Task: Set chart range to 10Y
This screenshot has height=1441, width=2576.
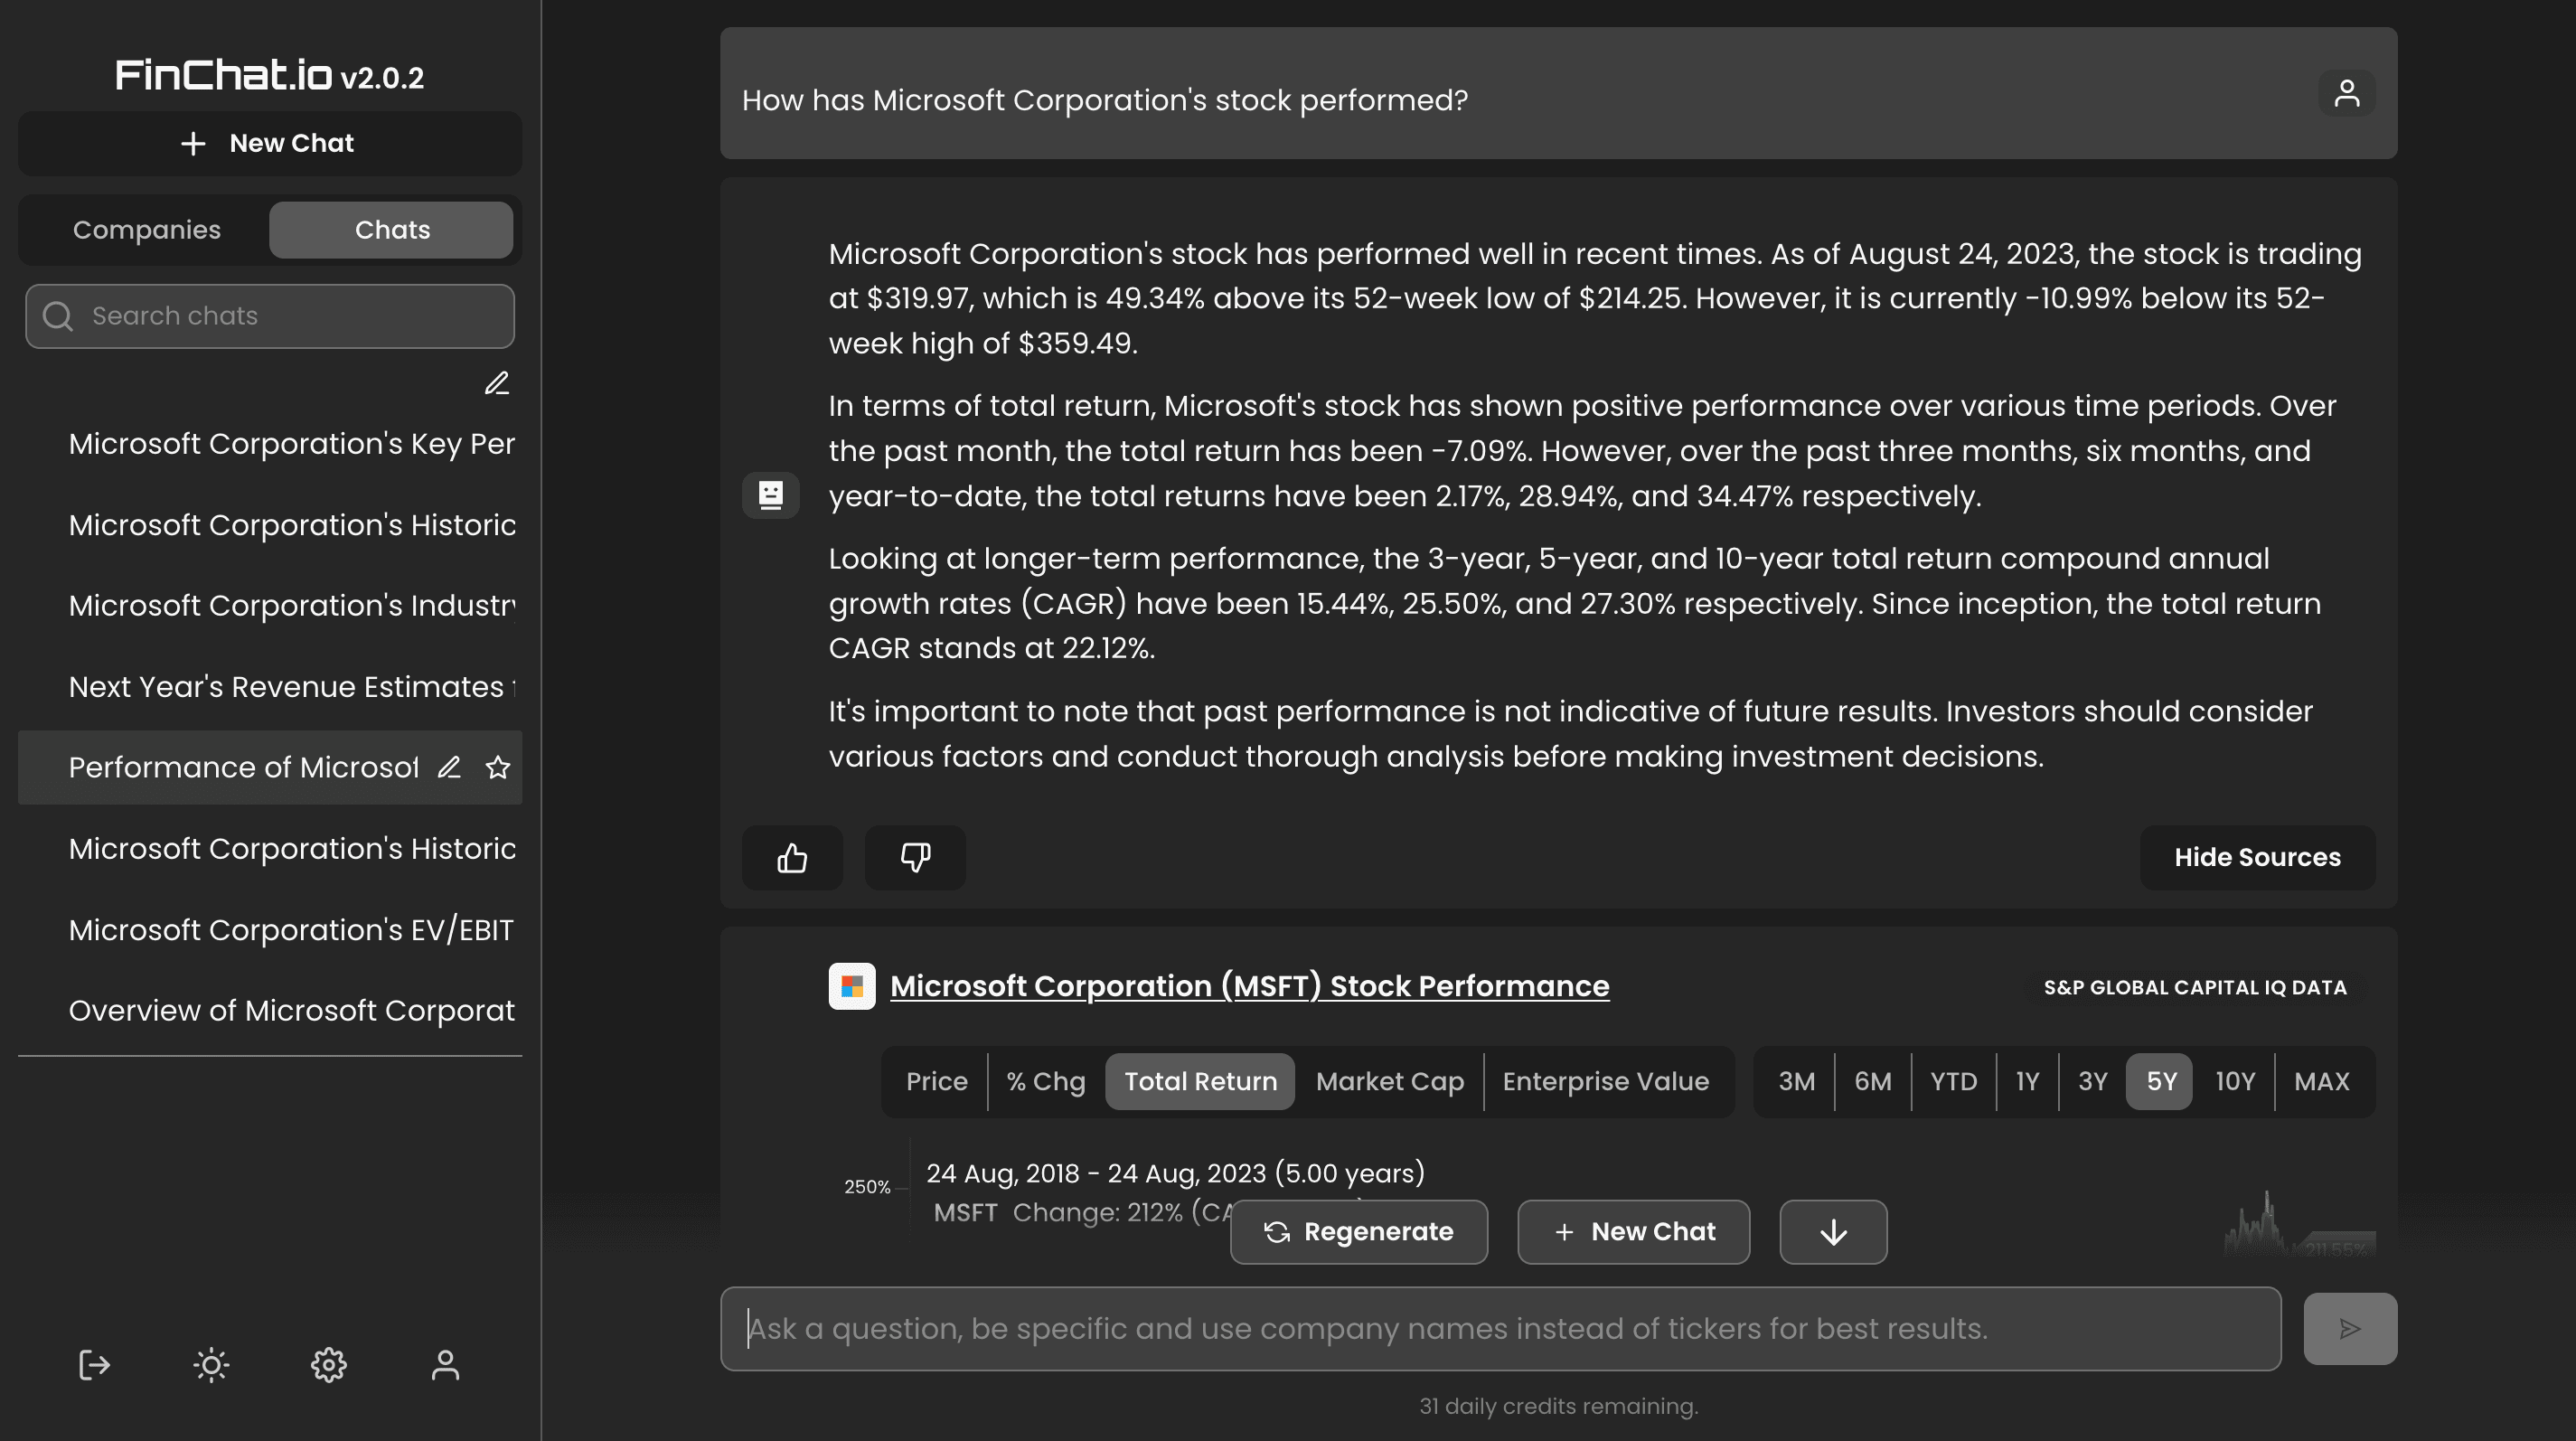Action: (x=2235, y=1081)
